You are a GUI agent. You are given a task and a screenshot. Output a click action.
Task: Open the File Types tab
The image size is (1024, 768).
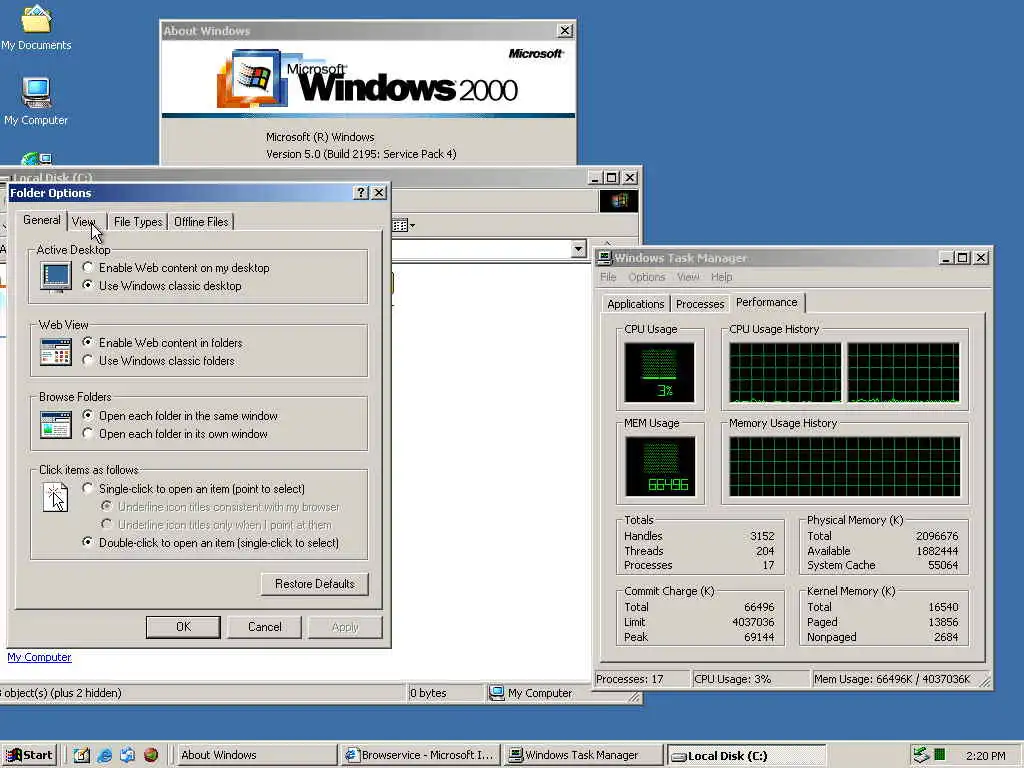(x=138, y=222)
